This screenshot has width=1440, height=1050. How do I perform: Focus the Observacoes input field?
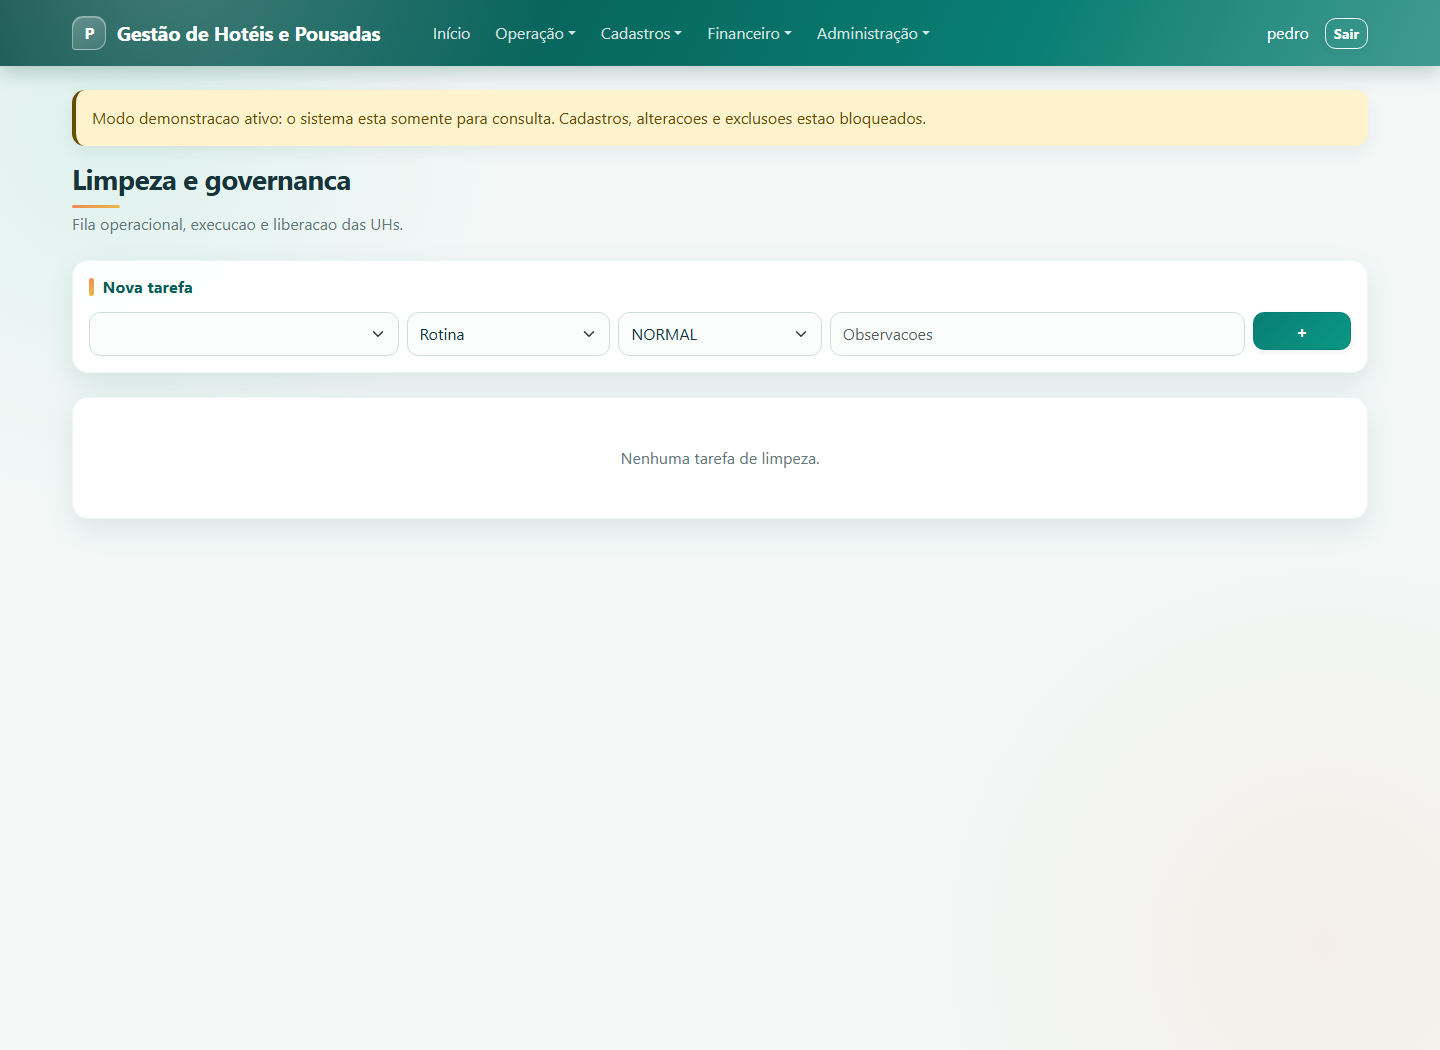(x=1037, y=334)
